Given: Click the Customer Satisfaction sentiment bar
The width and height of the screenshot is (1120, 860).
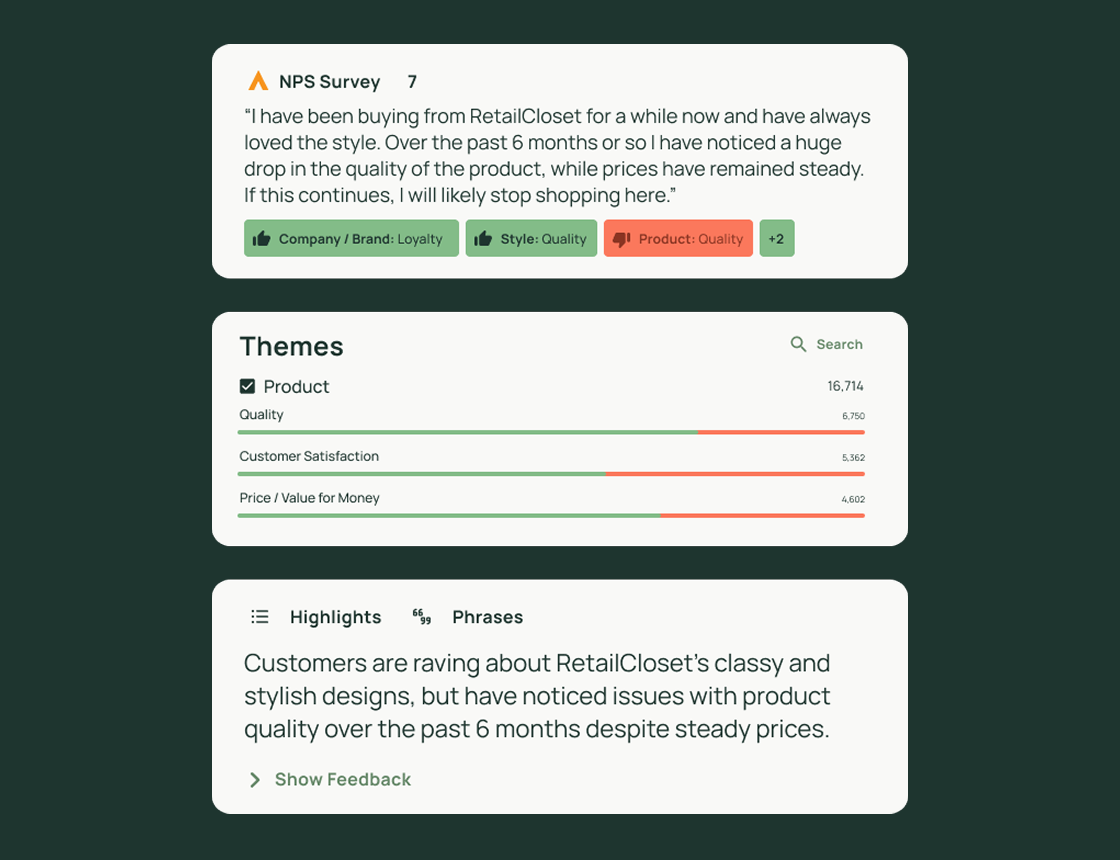Looking at the screenshot, I should pos(550,472).
